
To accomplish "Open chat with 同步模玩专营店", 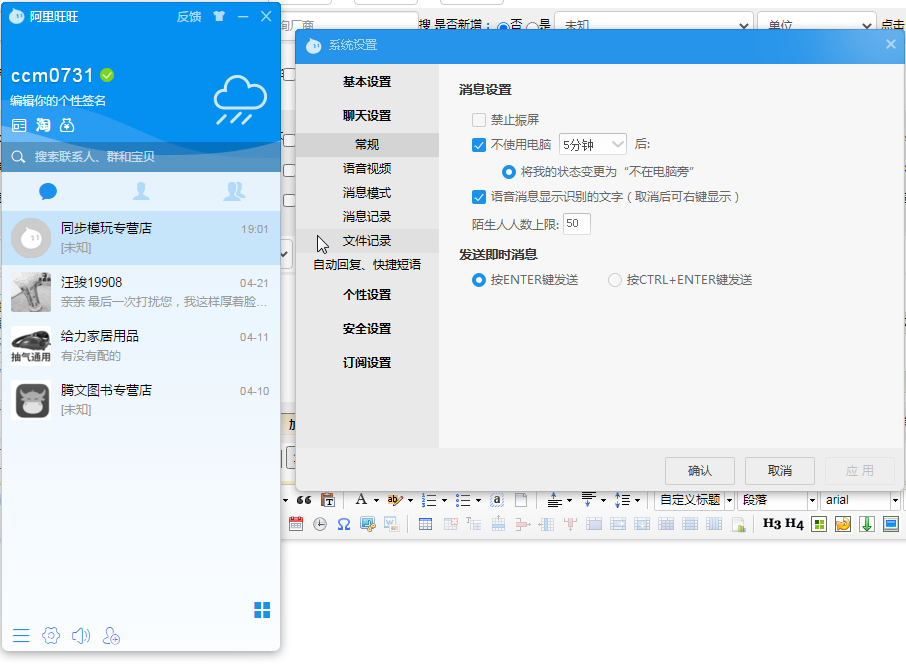I will coord(141,238).
